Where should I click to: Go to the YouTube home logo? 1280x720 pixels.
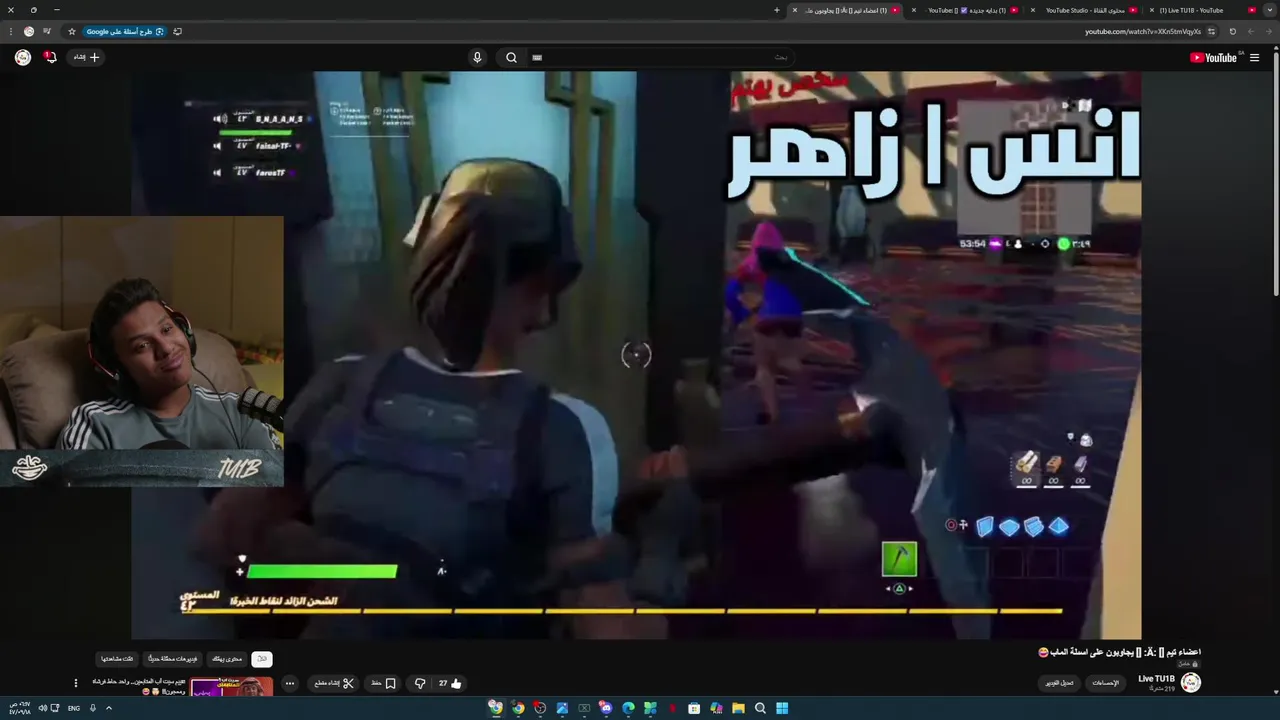pos(1214,58)
